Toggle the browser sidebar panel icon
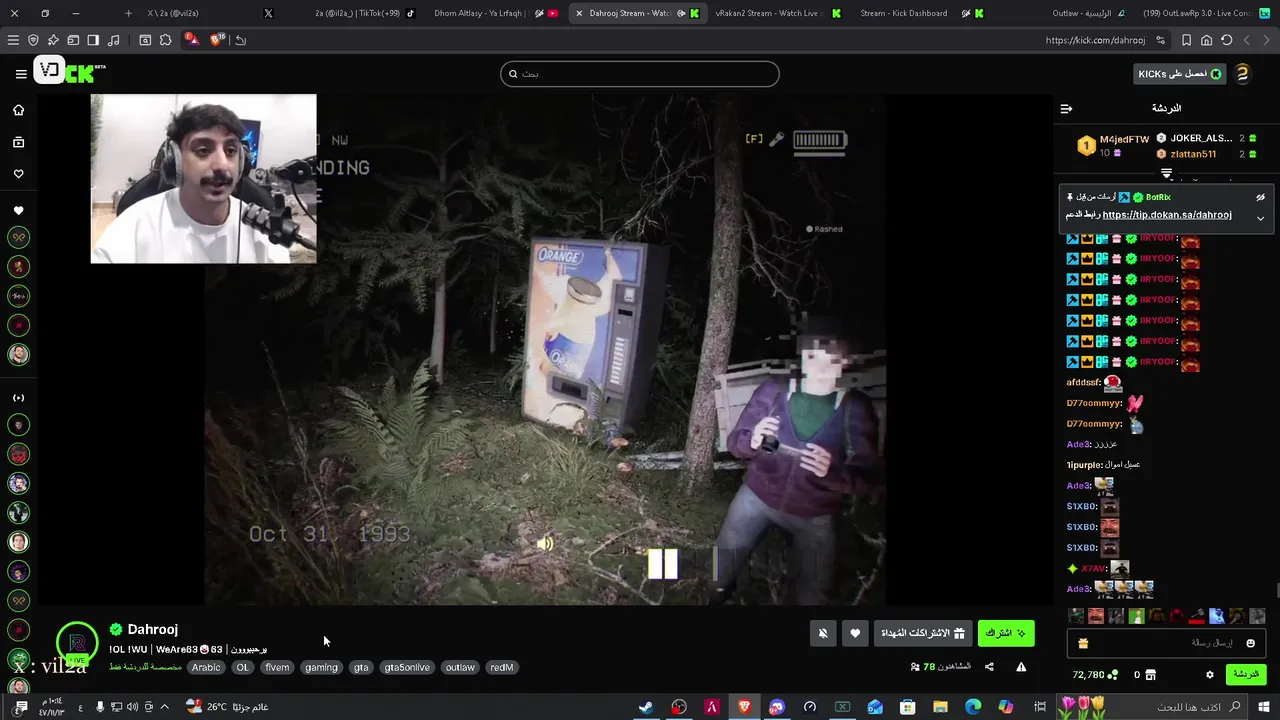The image size is (1280, 720). (x=93, y=40)
